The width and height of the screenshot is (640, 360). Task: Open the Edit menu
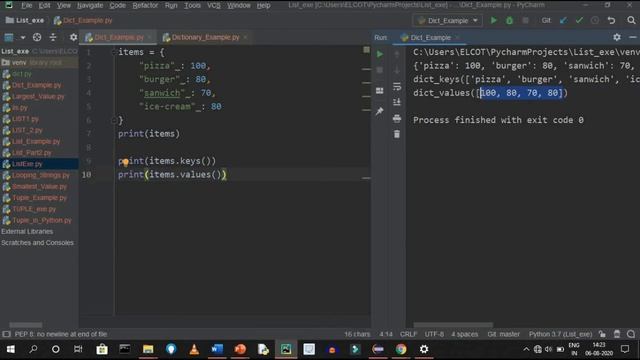point(44,5)
